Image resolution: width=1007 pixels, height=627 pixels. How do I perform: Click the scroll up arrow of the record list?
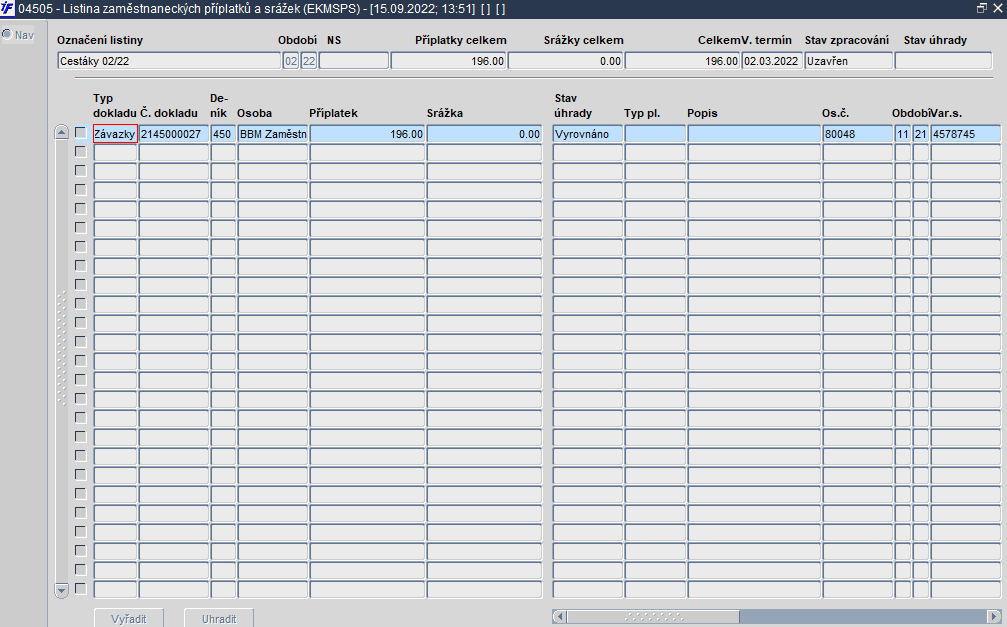[x=62, y=132]
